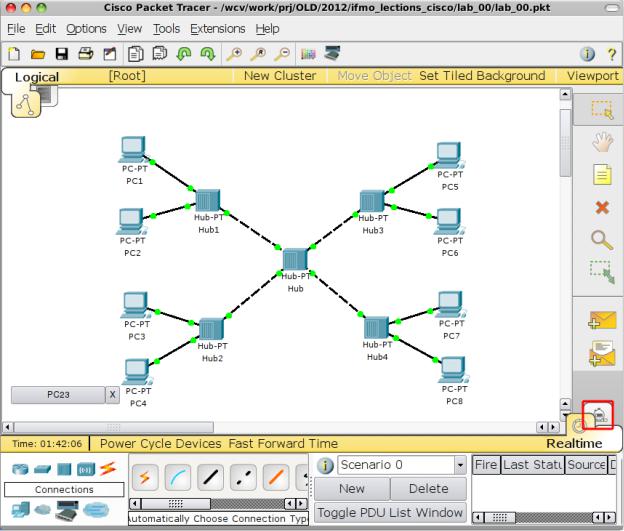
Task: Open the Help menu
Action: pyautogui.click(x=267, y=29)
